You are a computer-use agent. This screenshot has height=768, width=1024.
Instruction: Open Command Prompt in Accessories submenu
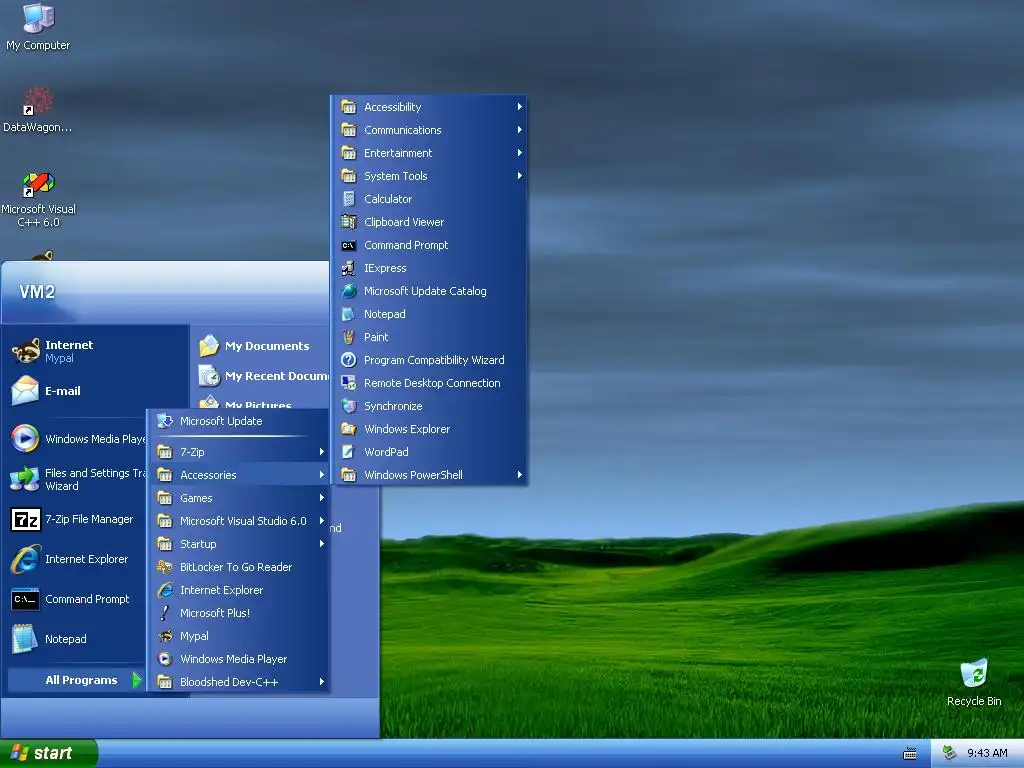tap(429, 245)
